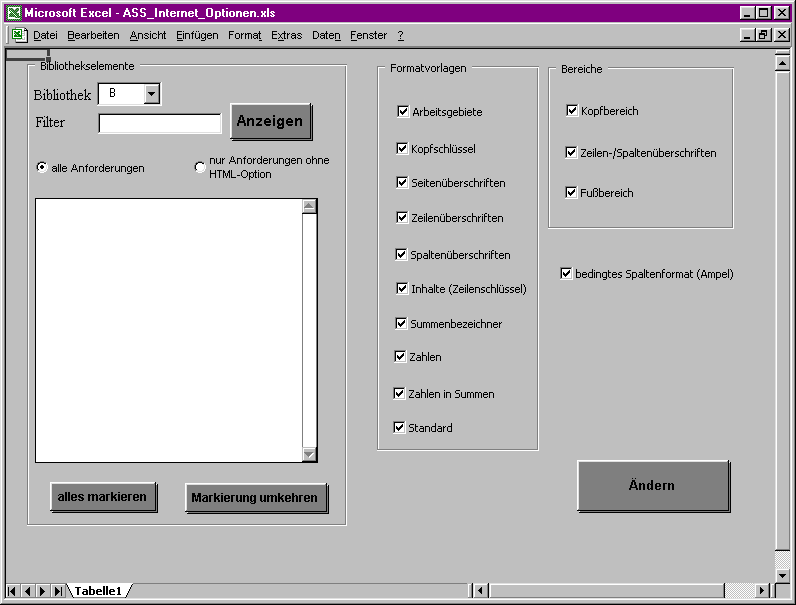Go to next sheet tab arrow
The image size is (796, 605).
(43, 591)
